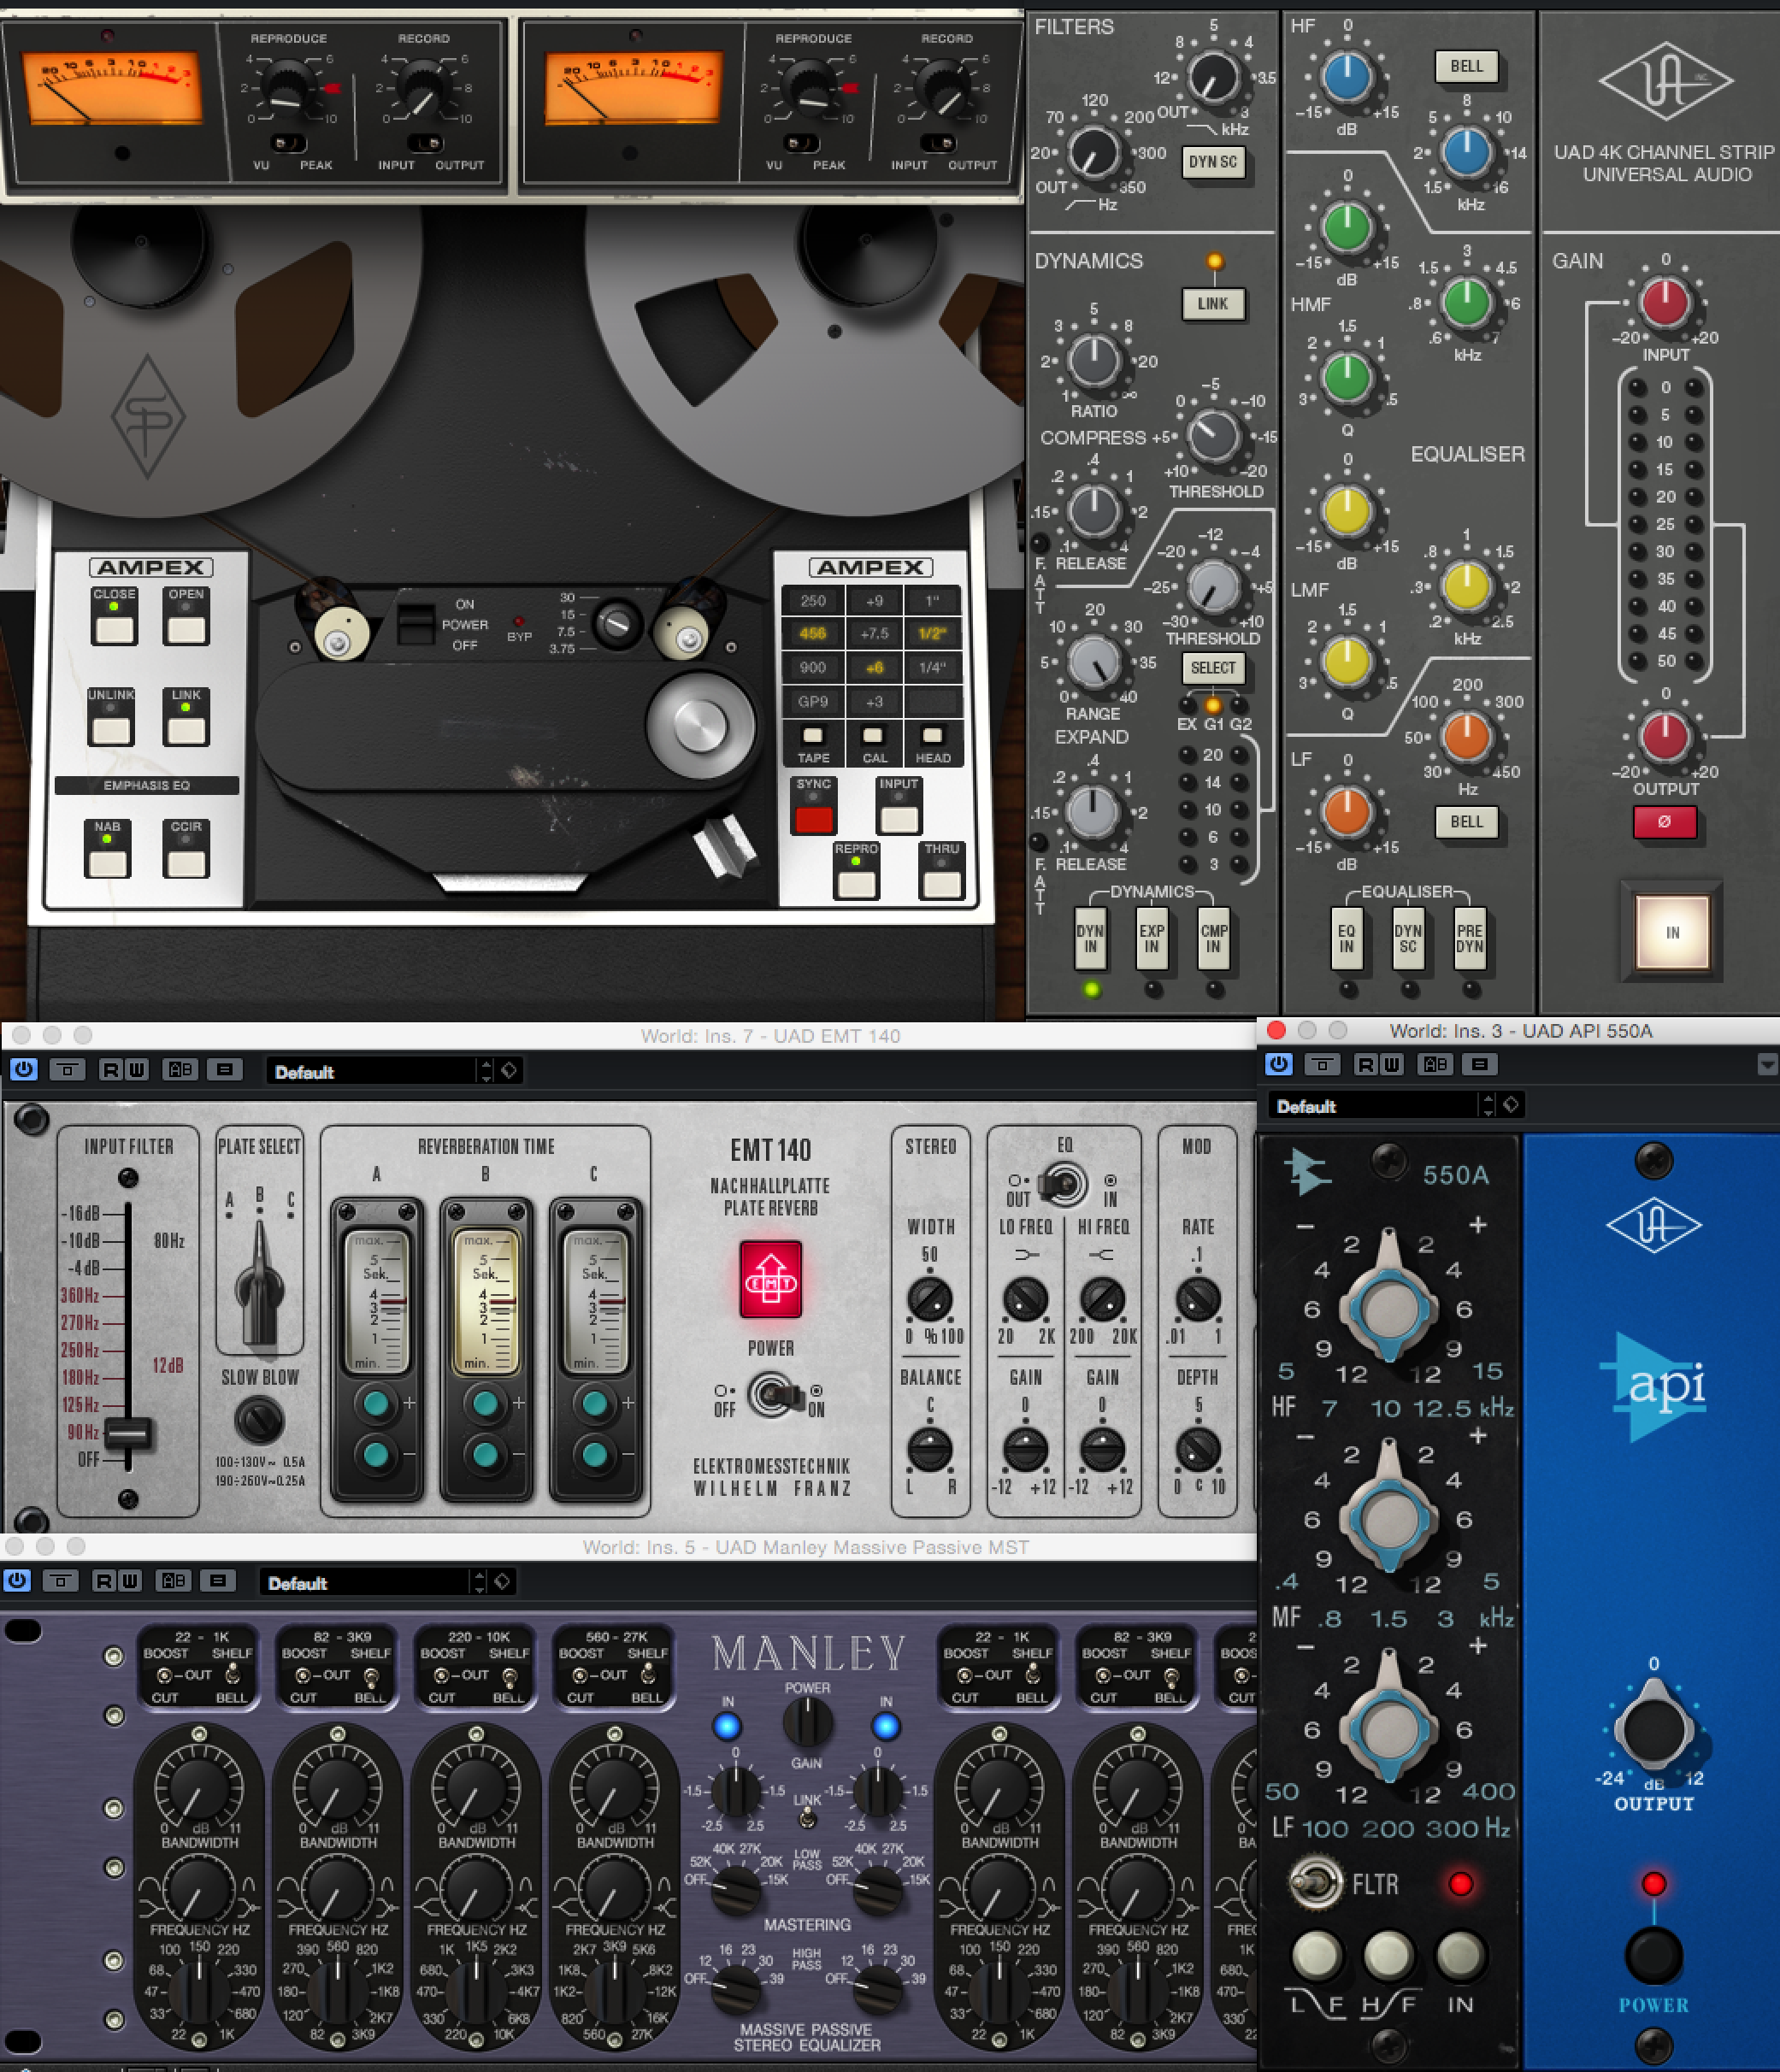Select the 456 tape type on Ampex
This screenshot has width=1780, height=2072.
click(812, 633)
